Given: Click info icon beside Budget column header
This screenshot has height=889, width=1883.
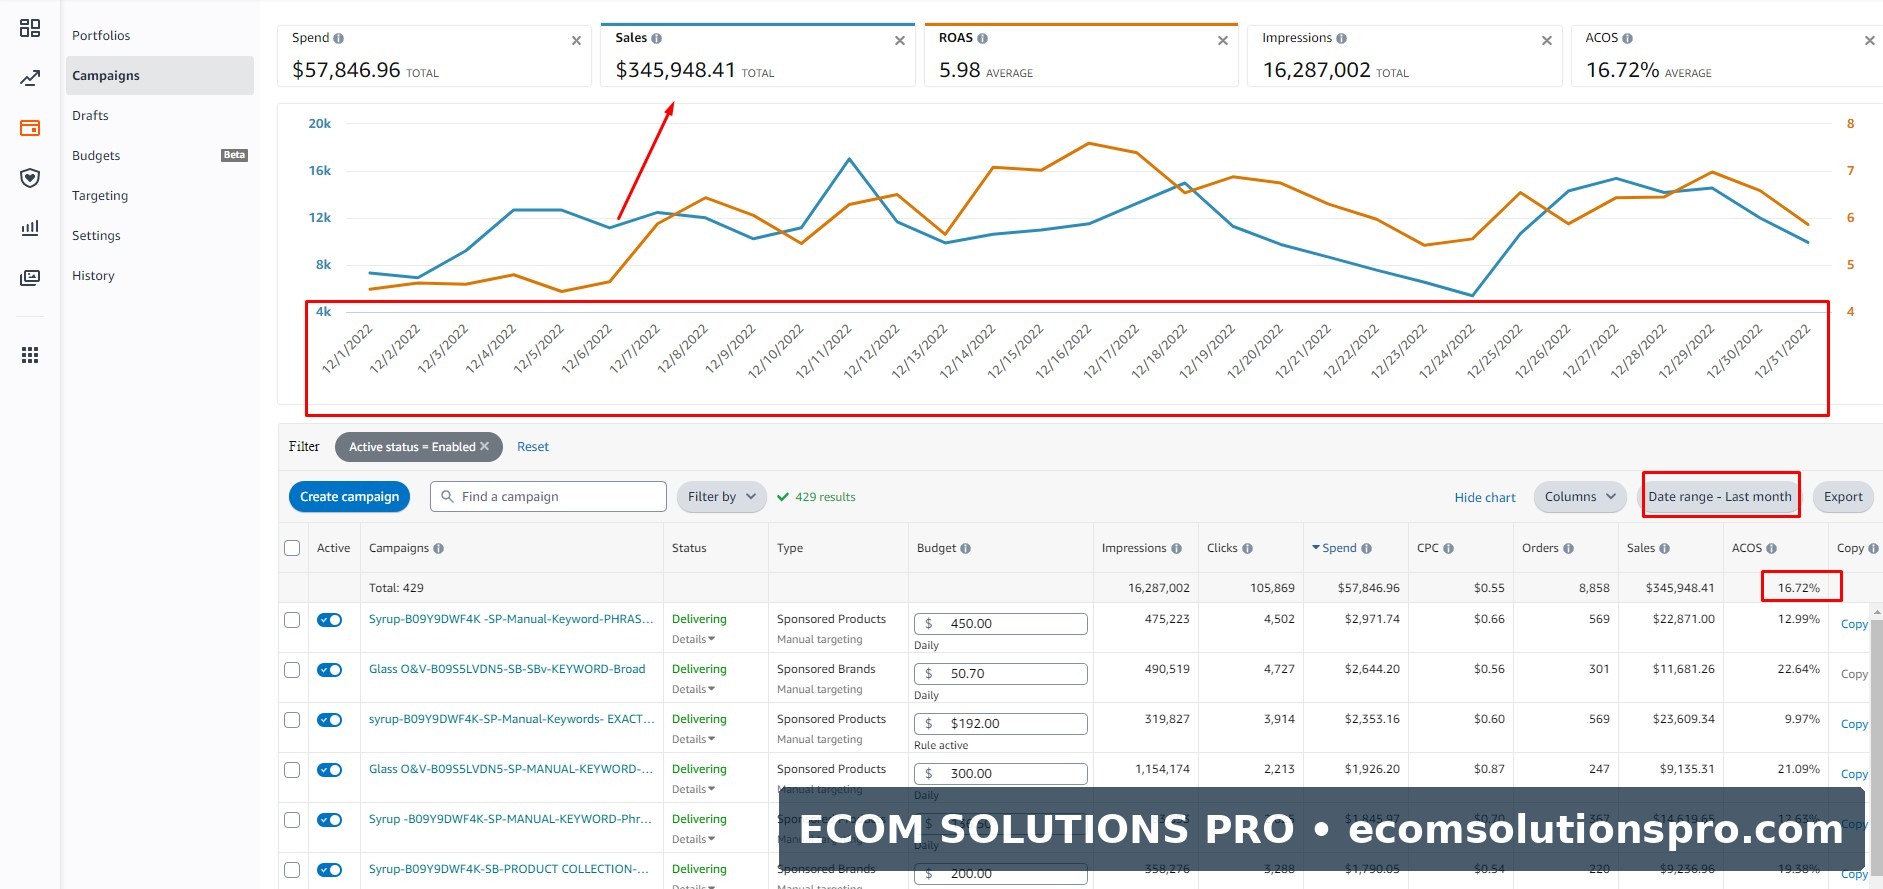Looking at the screenshot, I should 965,548.
